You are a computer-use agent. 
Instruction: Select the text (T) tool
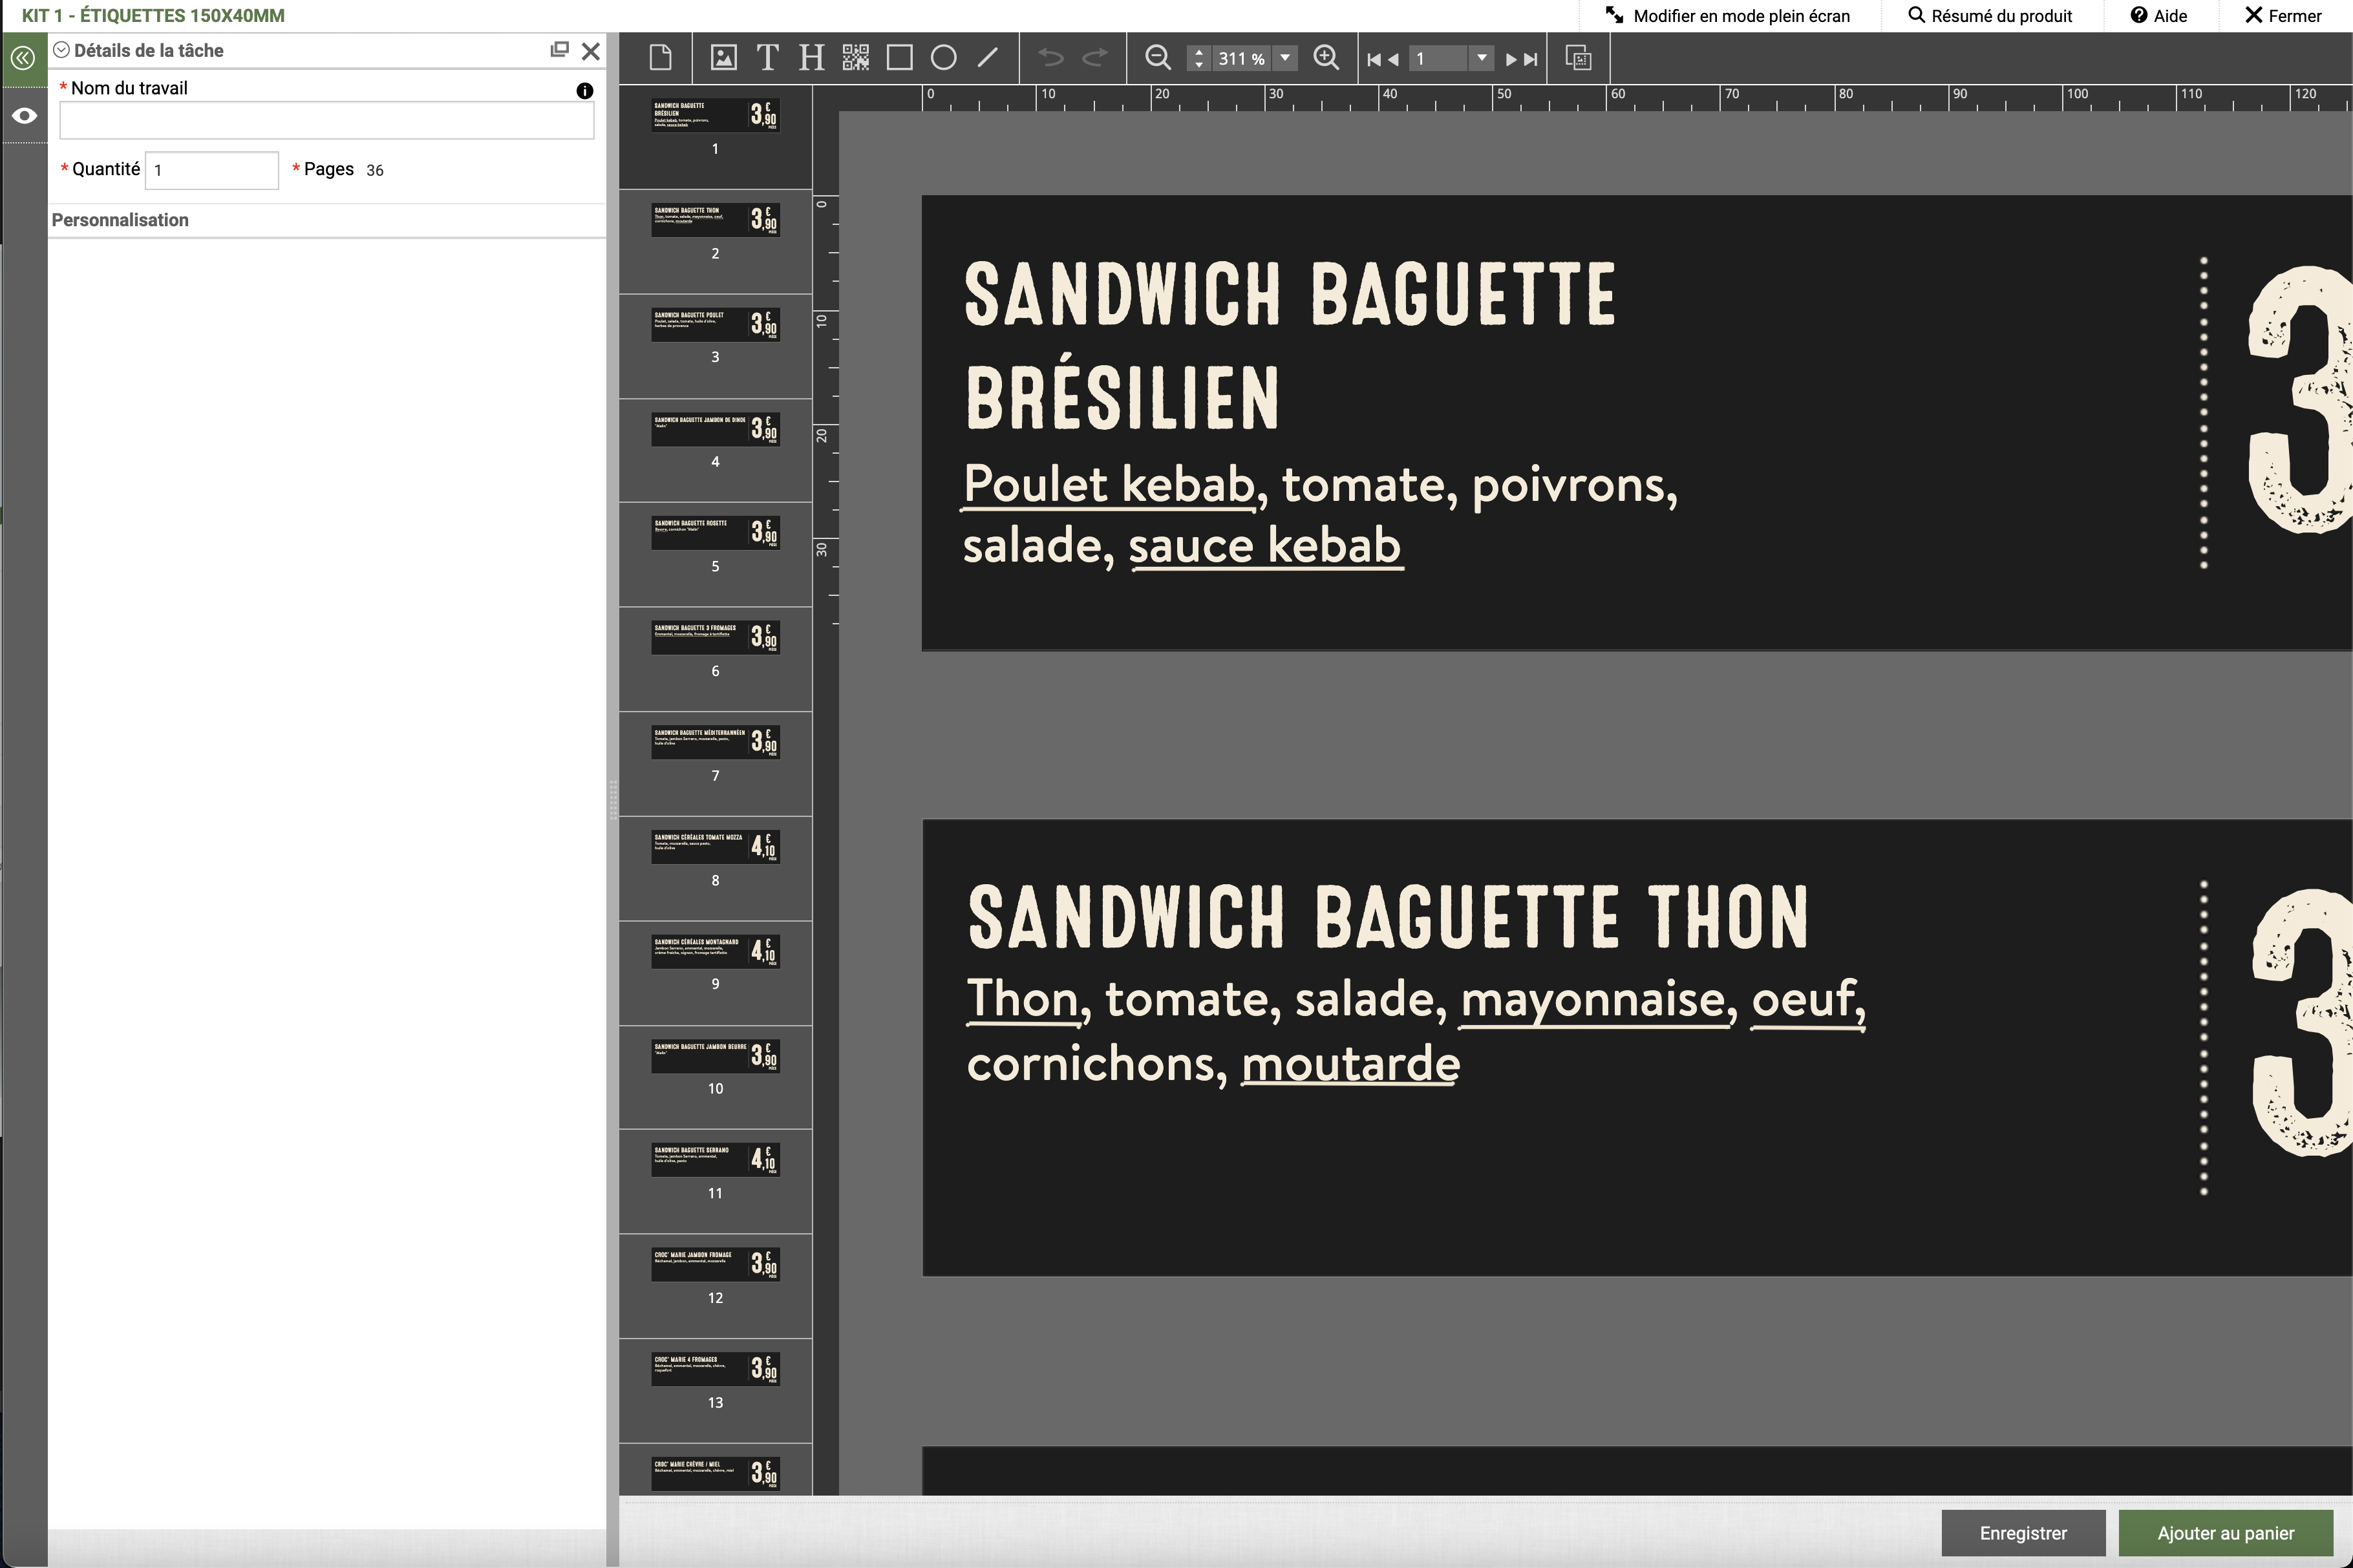pos(767,58)
